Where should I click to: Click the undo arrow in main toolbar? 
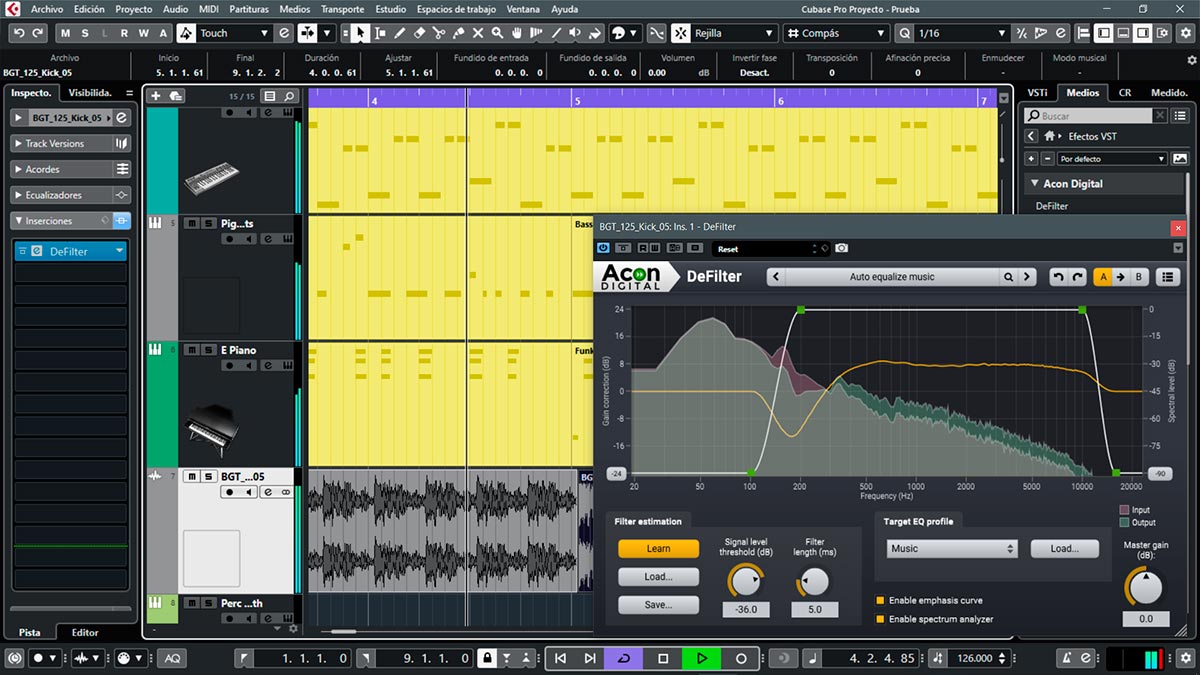[19, 33]
